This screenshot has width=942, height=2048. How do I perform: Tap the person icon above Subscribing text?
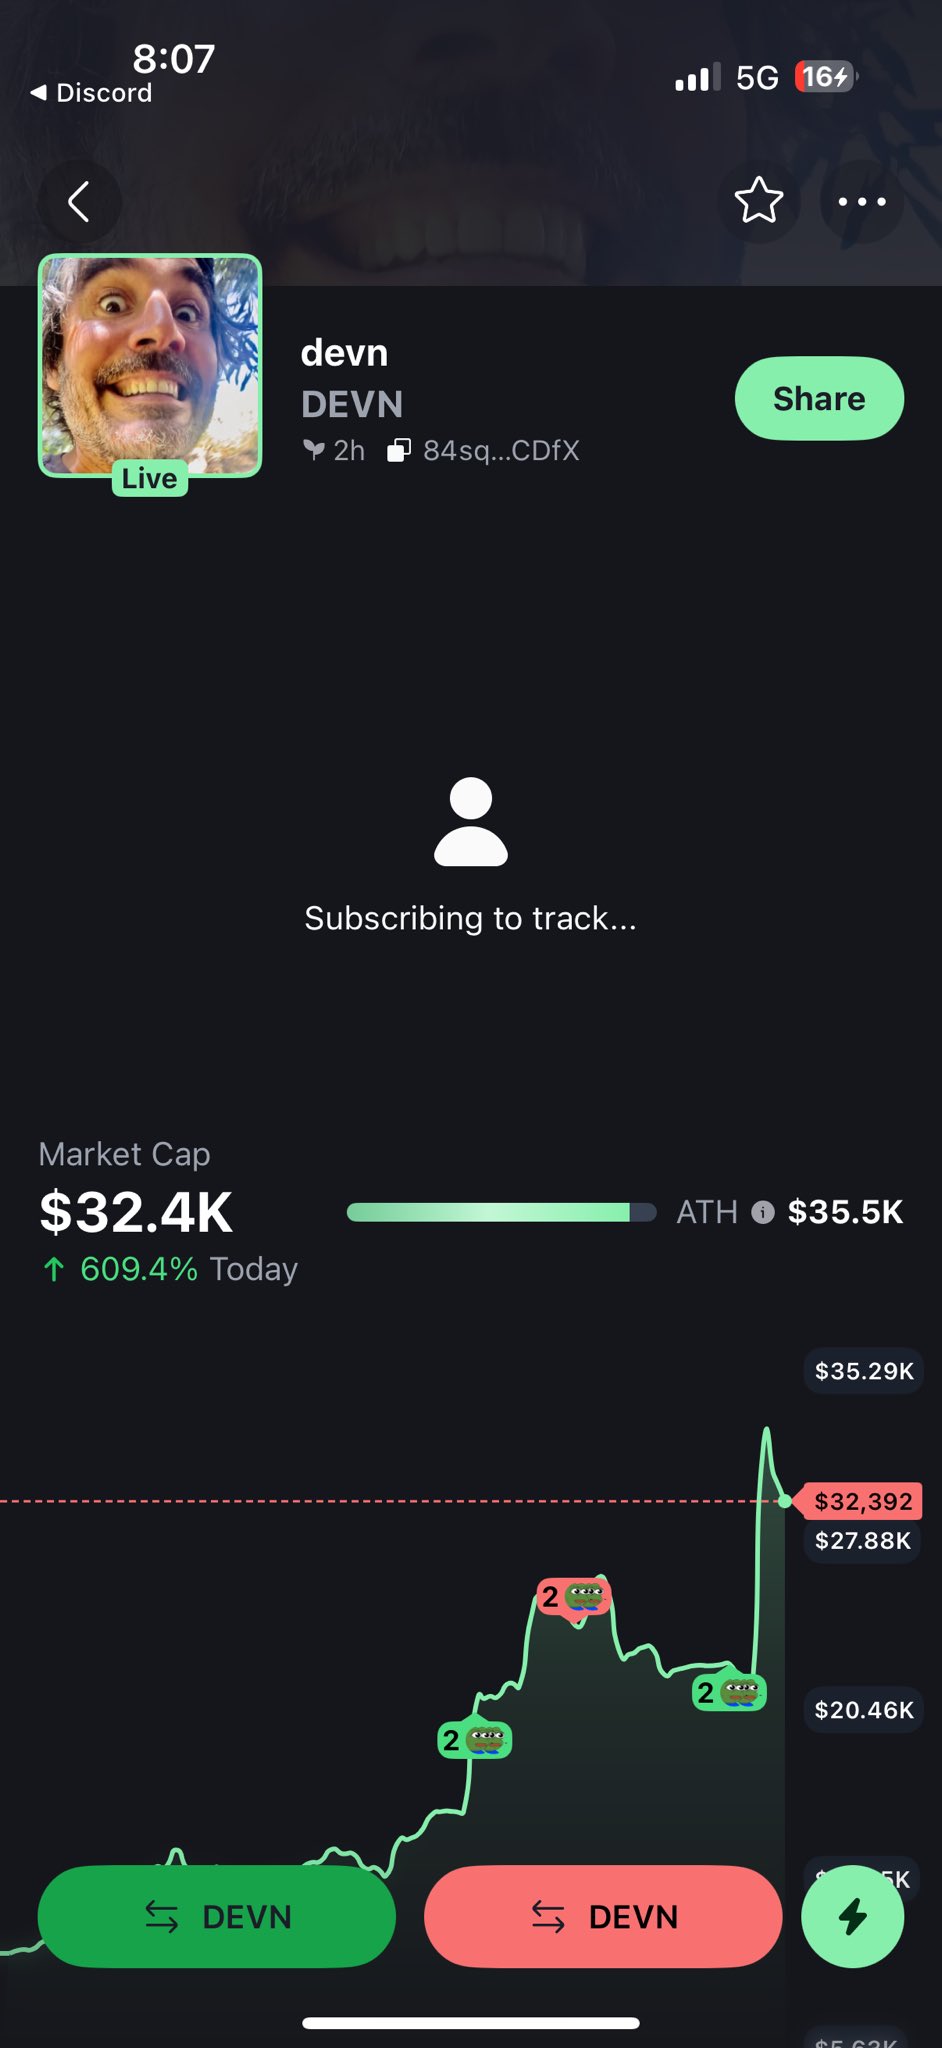click(x=471, y=821)
